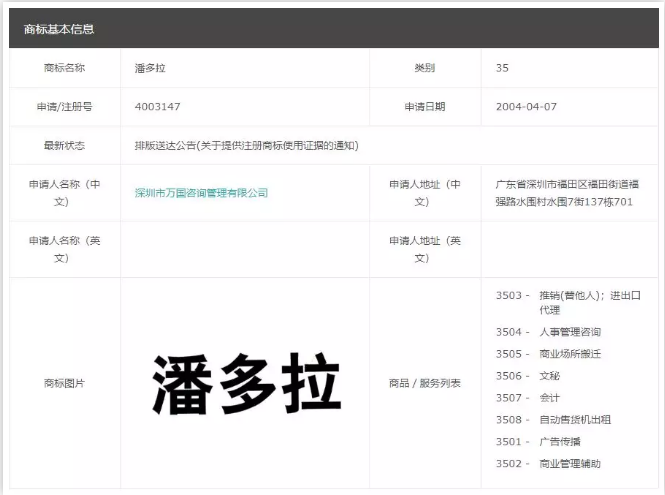This screenshot has height=495, width=665.
Task: Click the 商品 / 服务列表 label cell
Action: coord(425,384)
